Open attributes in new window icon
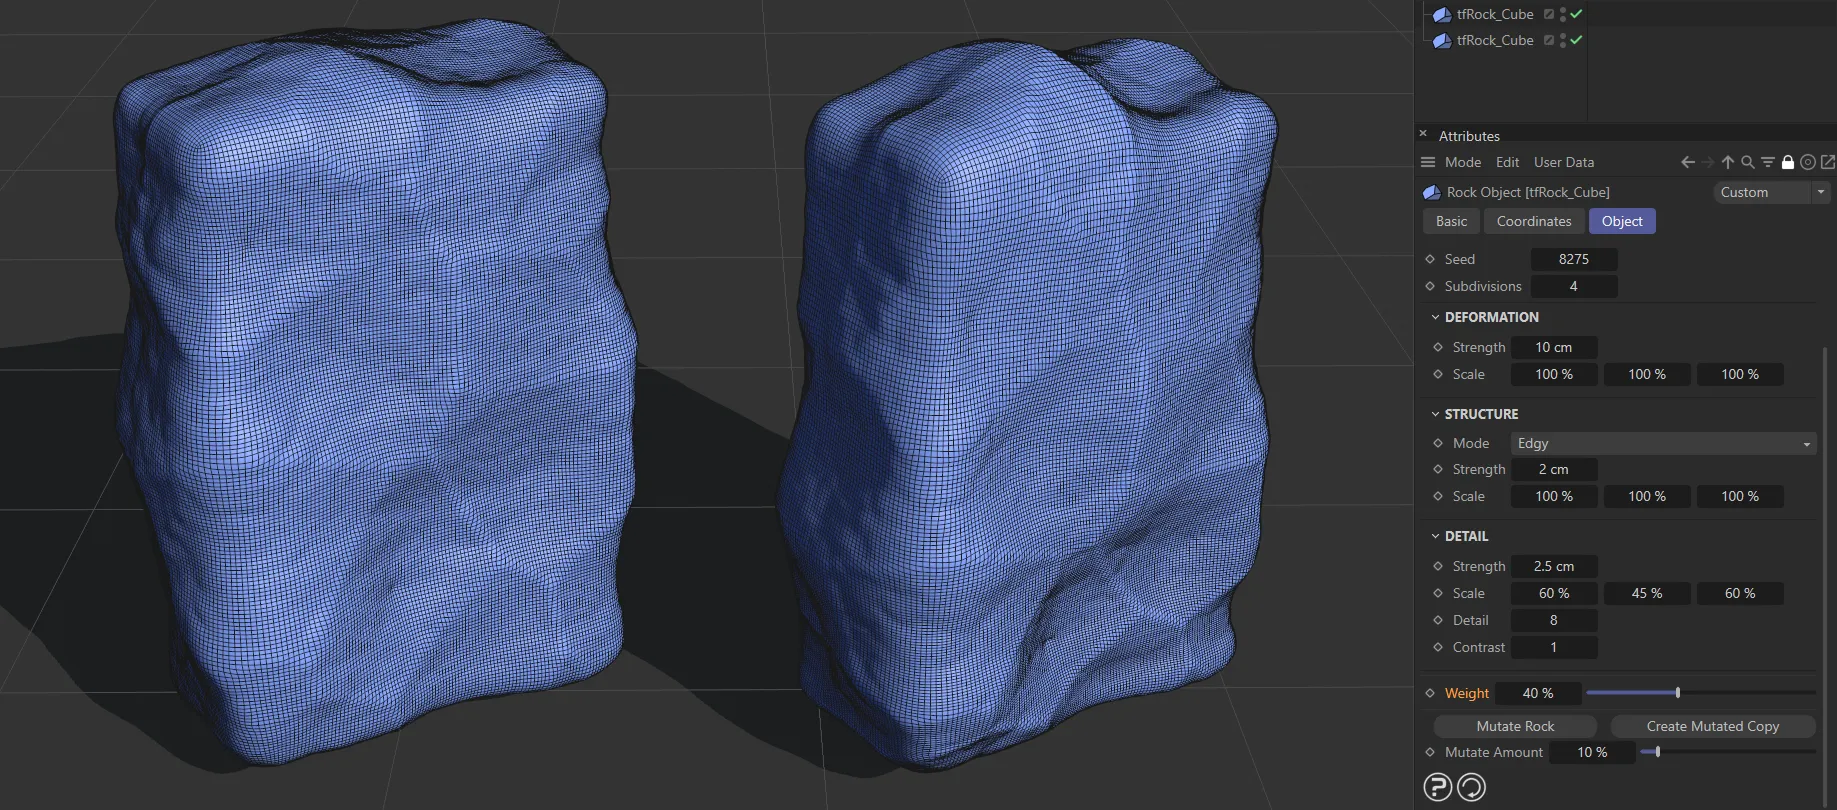Screen dimensions: 1837x810 (x=1828, y=162)
